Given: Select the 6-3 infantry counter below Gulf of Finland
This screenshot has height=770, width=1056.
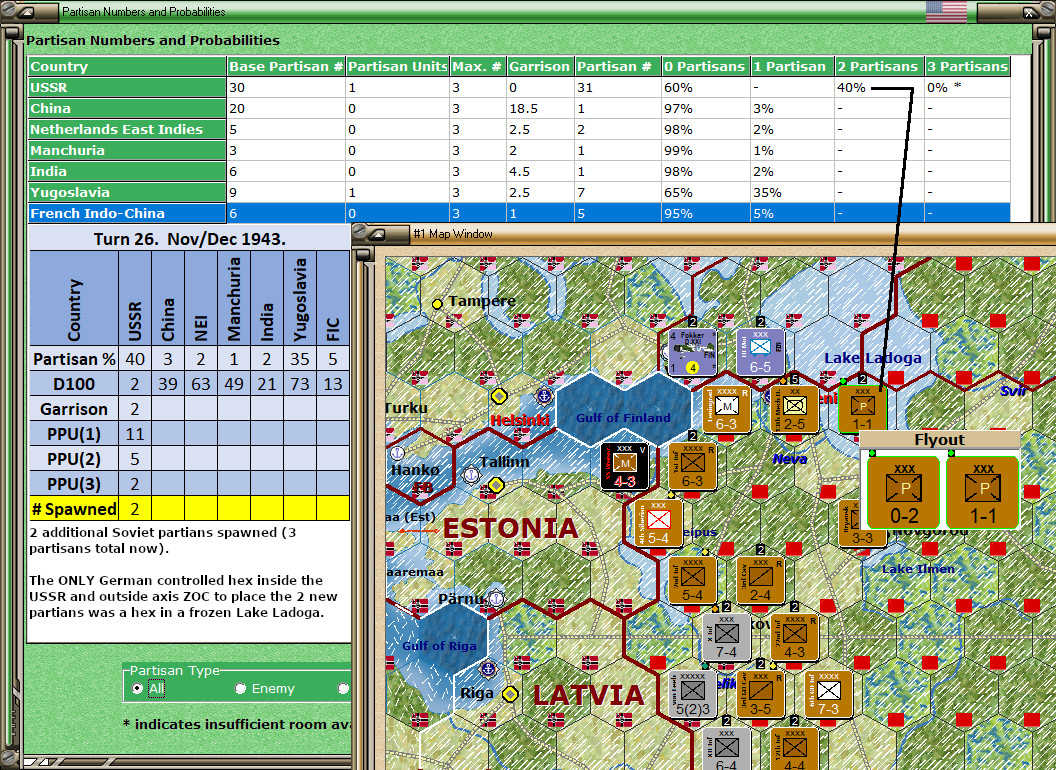Looking at the screenshot, I should 692,467.
